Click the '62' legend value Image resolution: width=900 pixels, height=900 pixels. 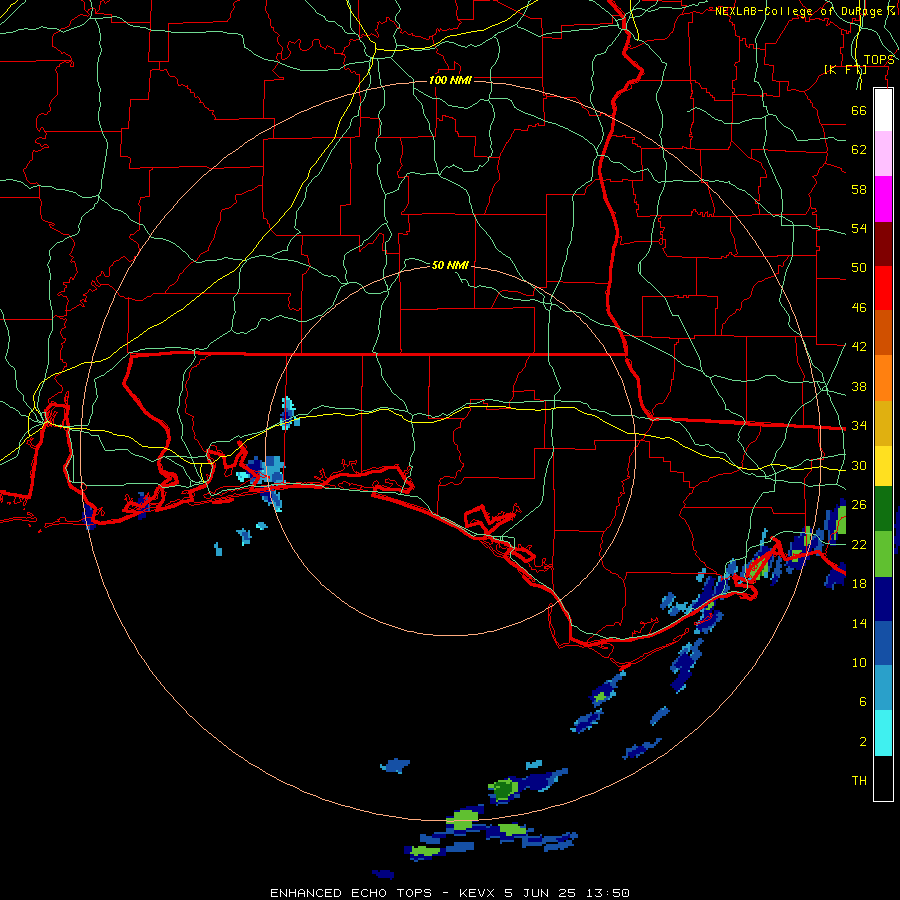pos(859,150)
